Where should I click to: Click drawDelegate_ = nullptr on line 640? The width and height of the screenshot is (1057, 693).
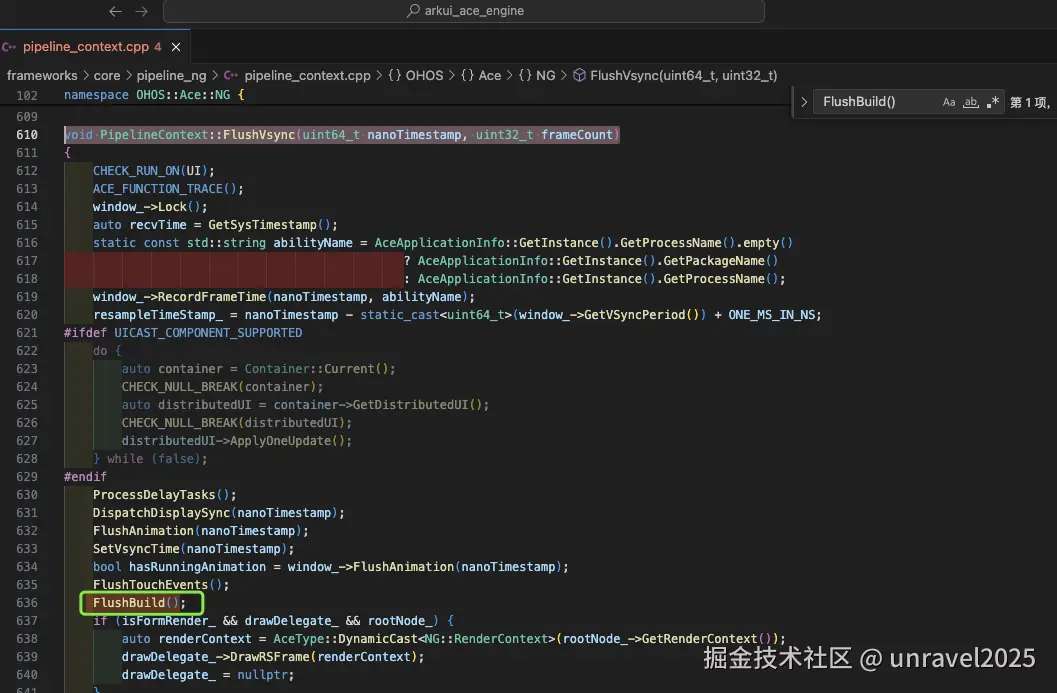pyautogui.click(x=208, y=675)
